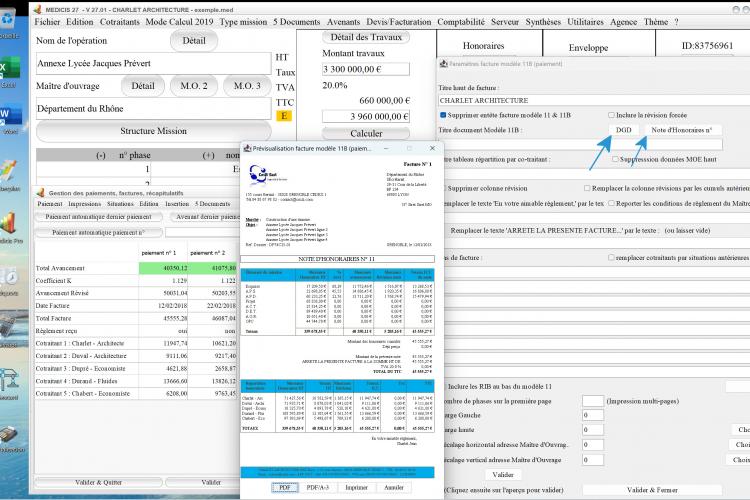
Task: Click the Structure Mission button
Action: [154, 131]
